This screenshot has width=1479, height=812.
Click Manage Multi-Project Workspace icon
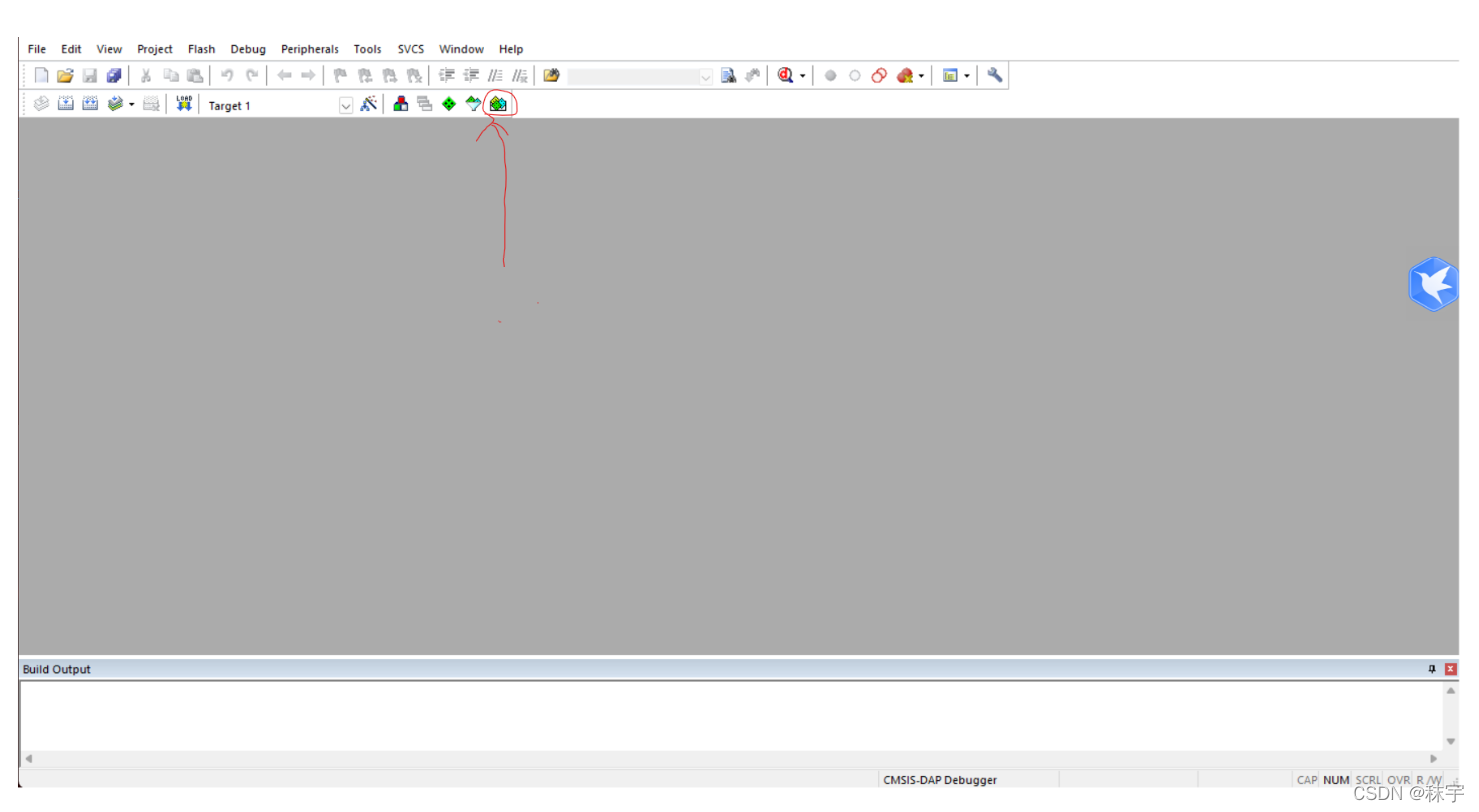424,104
